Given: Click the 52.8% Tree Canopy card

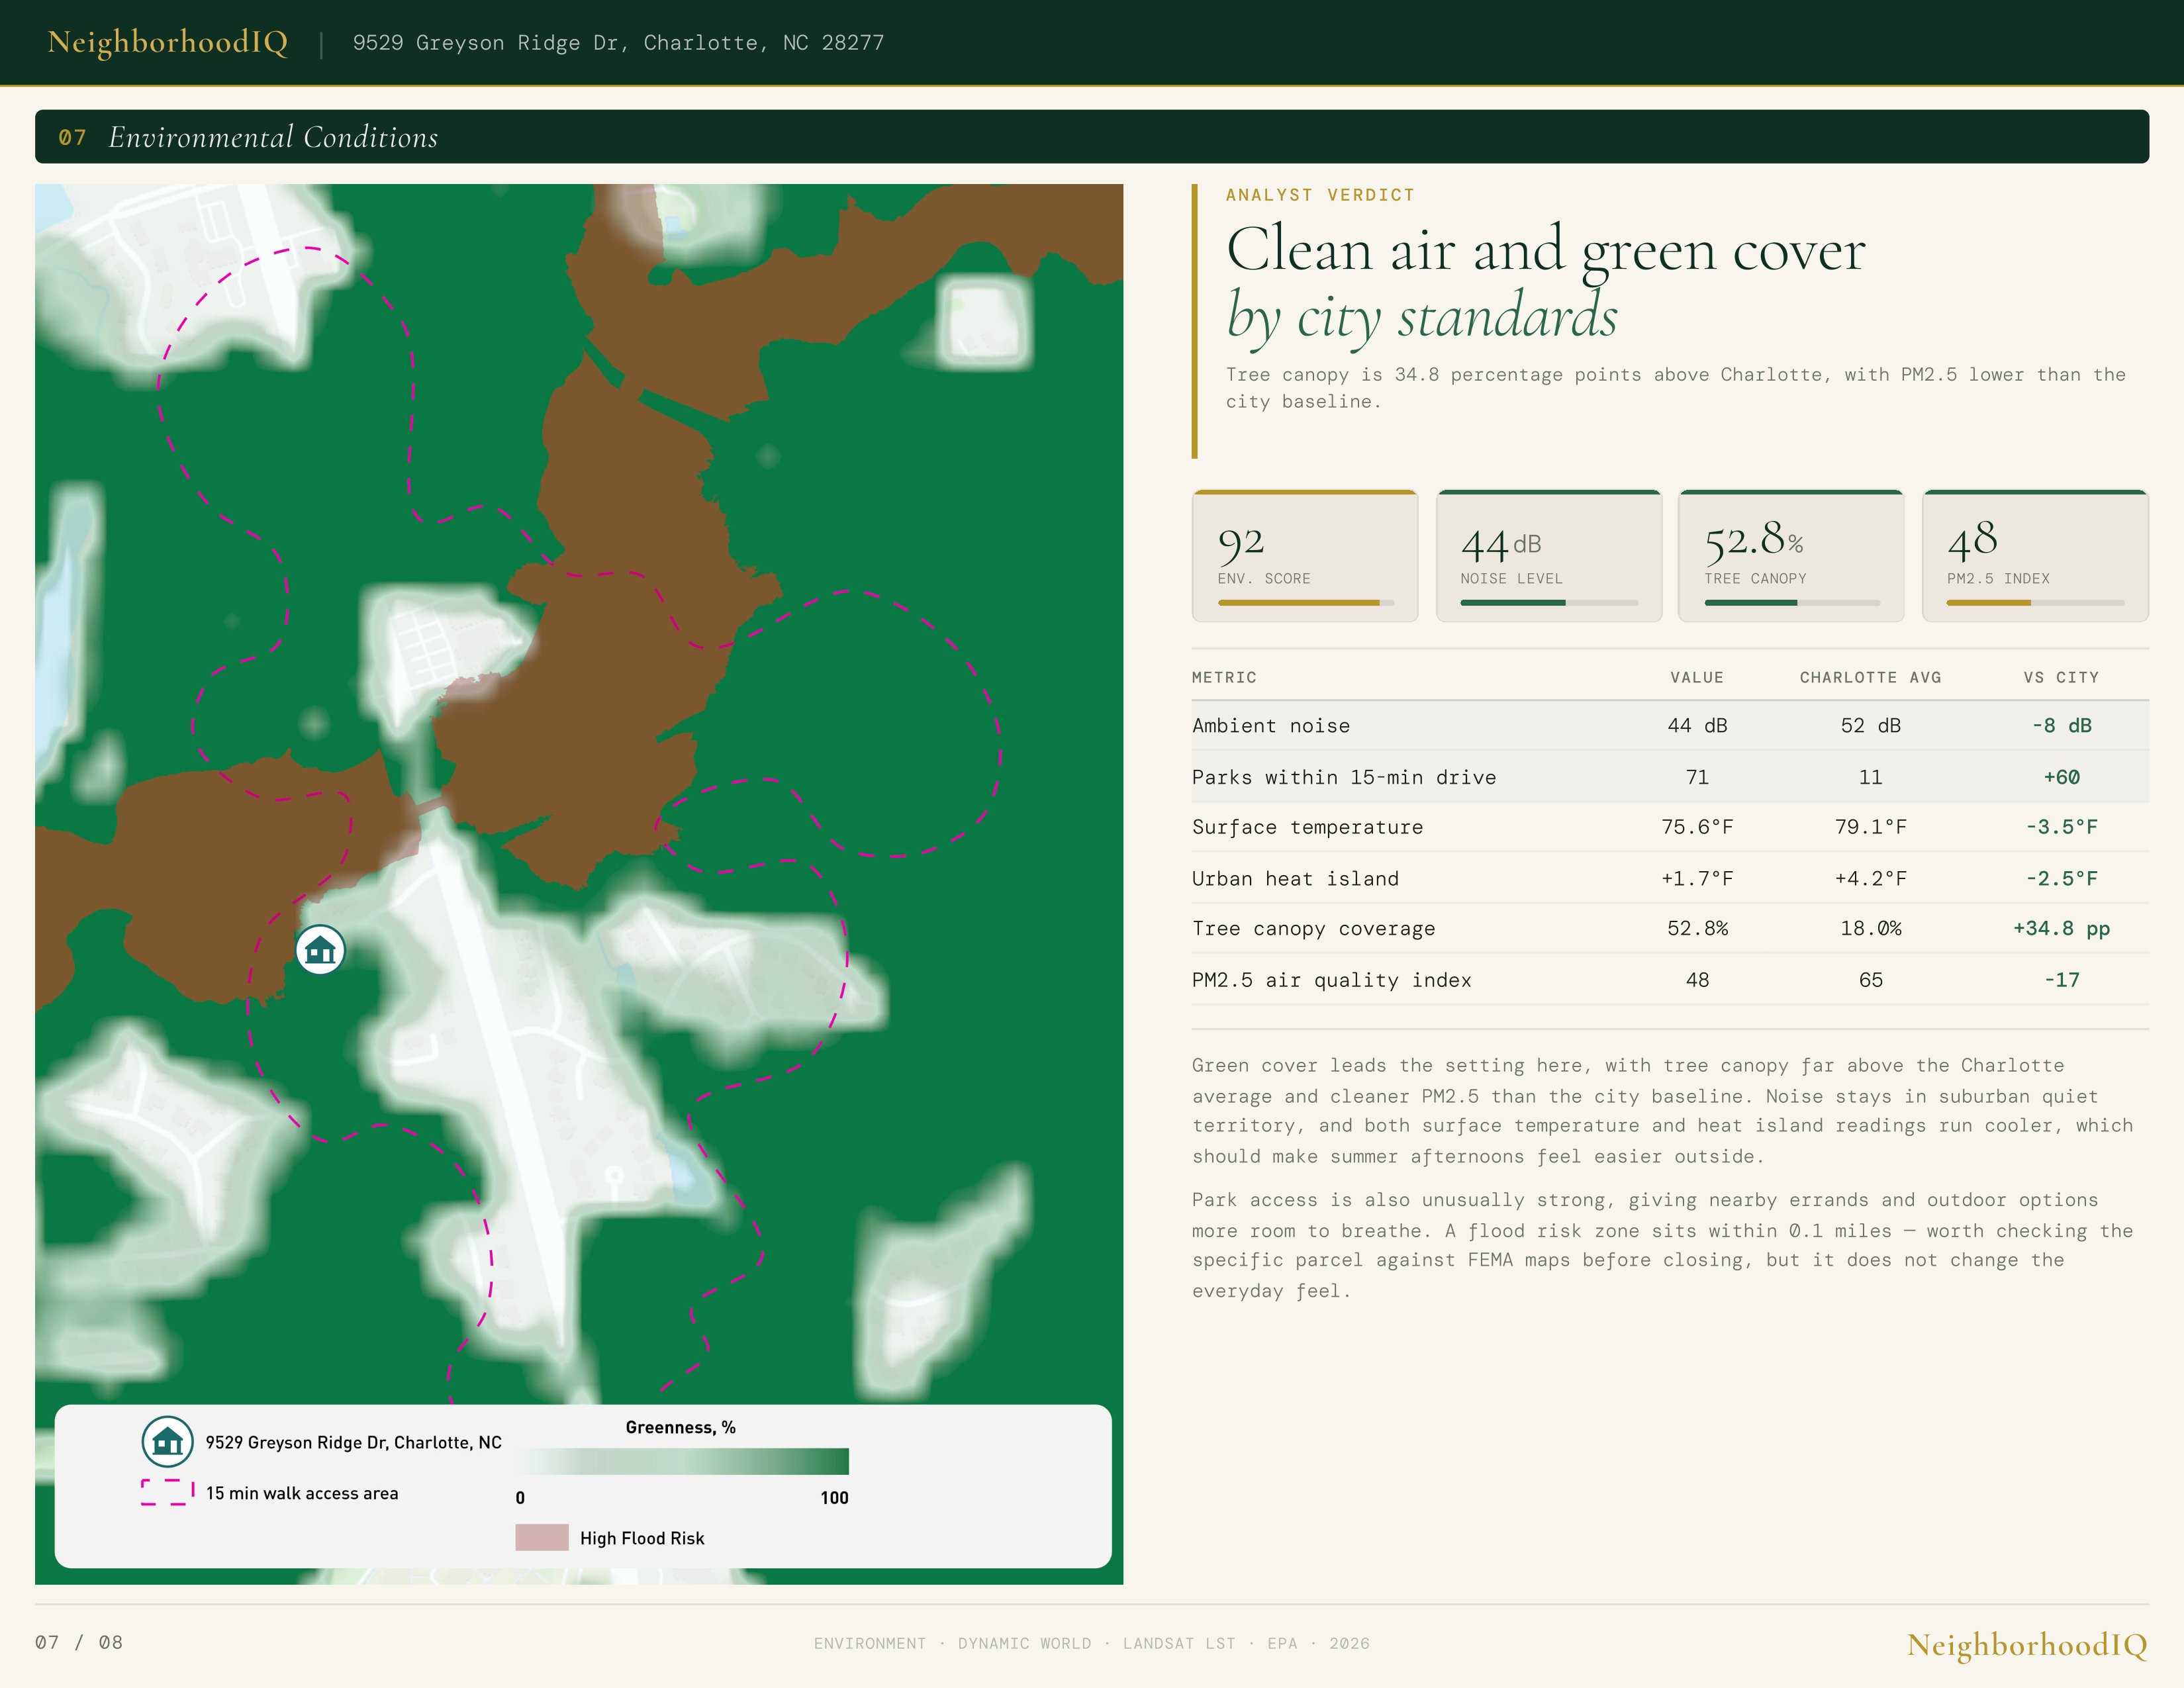Looking at the screenshot, I should (x=1791, y=556).
